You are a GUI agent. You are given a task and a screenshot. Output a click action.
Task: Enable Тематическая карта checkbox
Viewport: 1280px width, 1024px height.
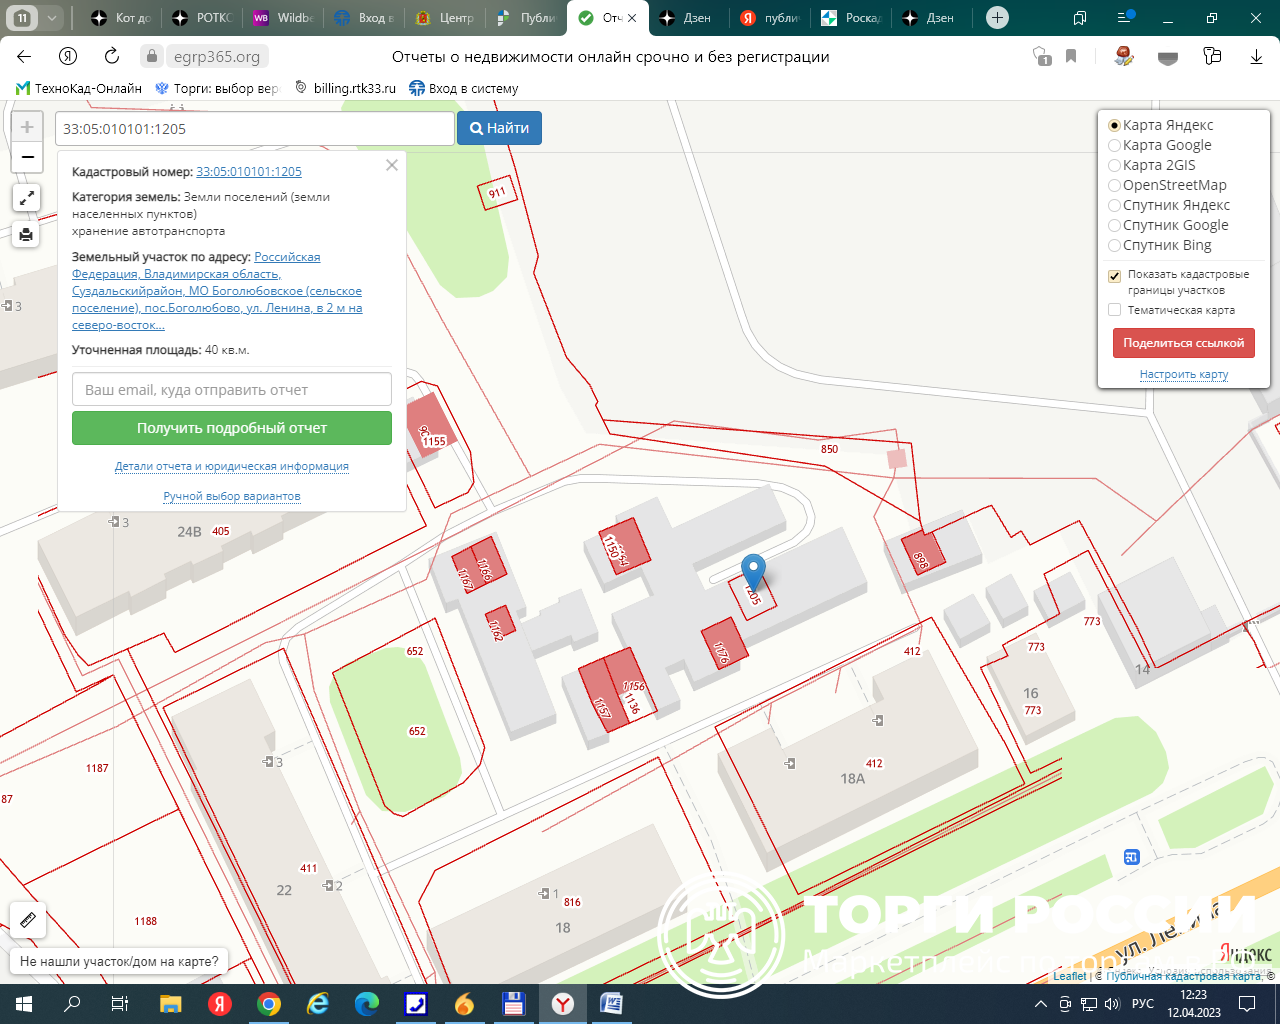(1114, 310)
